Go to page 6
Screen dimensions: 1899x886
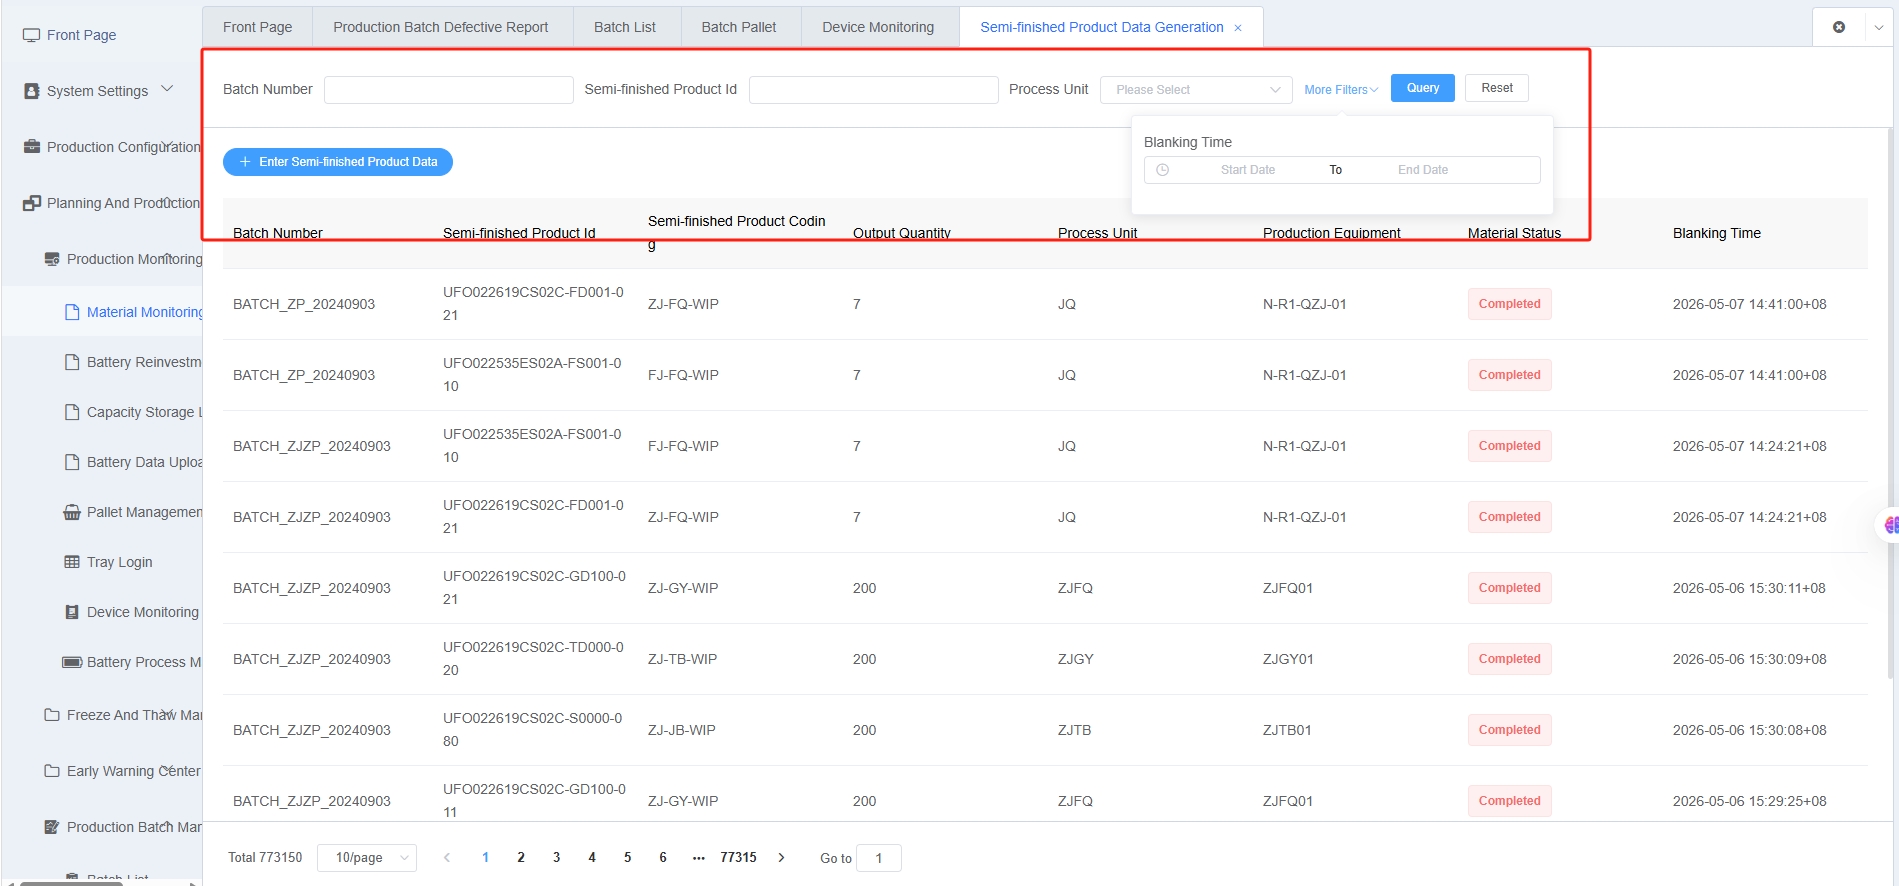[663, 858]
